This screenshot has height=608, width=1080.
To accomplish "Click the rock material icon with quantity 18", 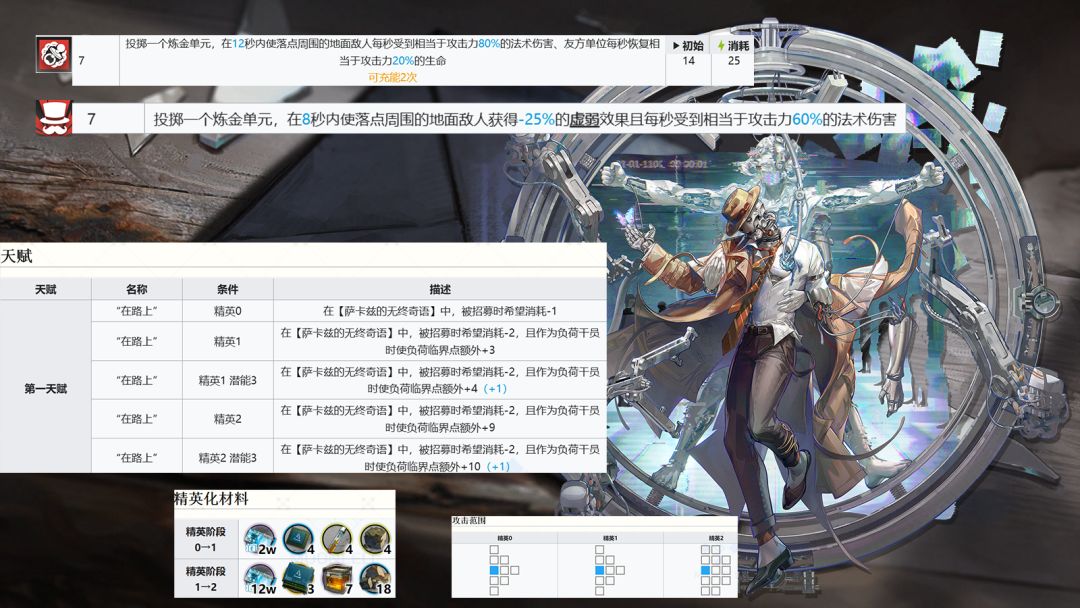I will click(376, 578).
